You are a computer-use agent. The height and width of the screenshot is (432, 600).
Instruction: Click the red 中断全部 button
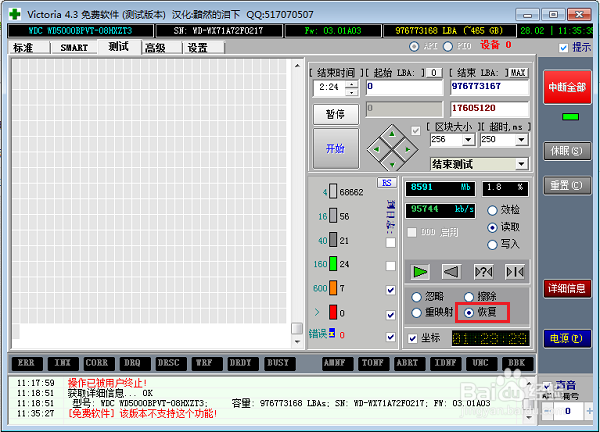coord(567,87)
